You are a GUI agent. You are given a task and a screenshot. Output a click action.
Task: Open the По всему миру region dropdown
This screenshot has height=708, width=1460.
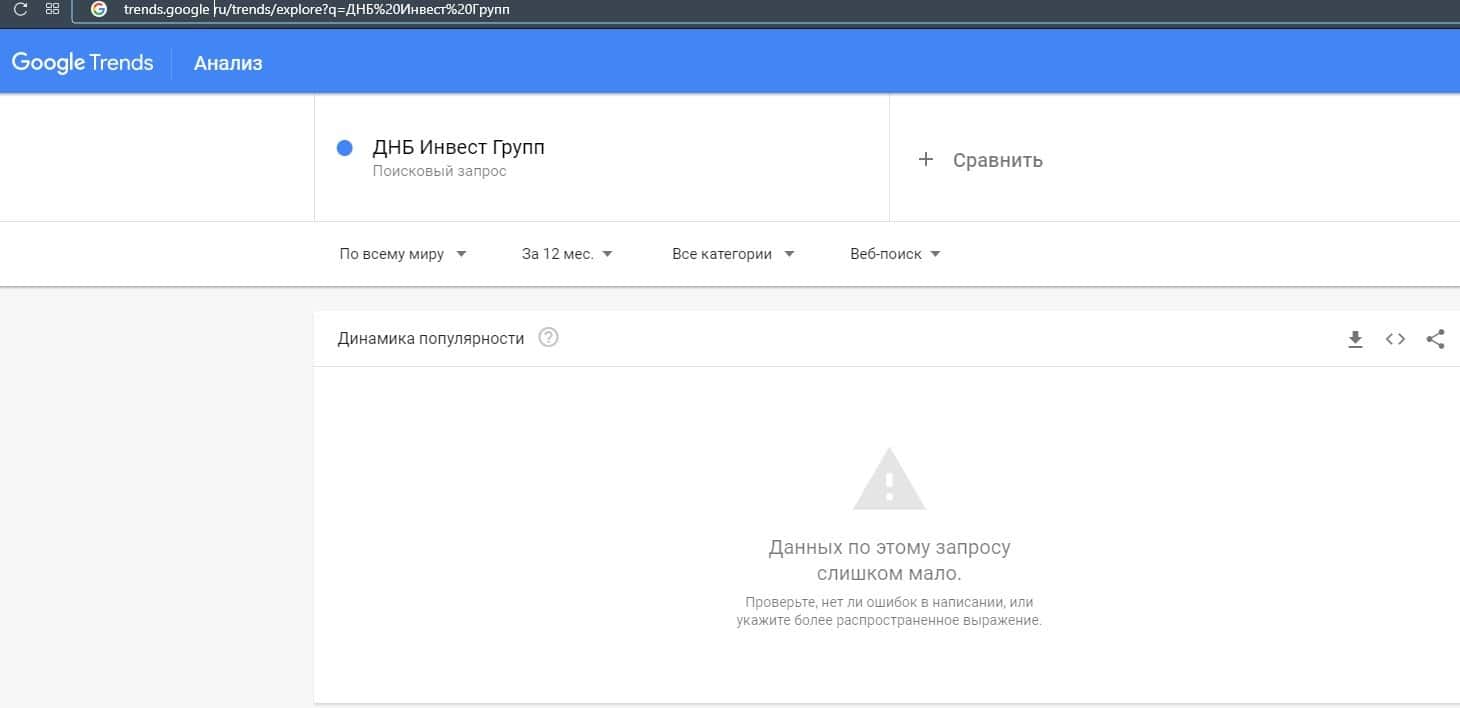pyautogui.click(x=403, y=254)
